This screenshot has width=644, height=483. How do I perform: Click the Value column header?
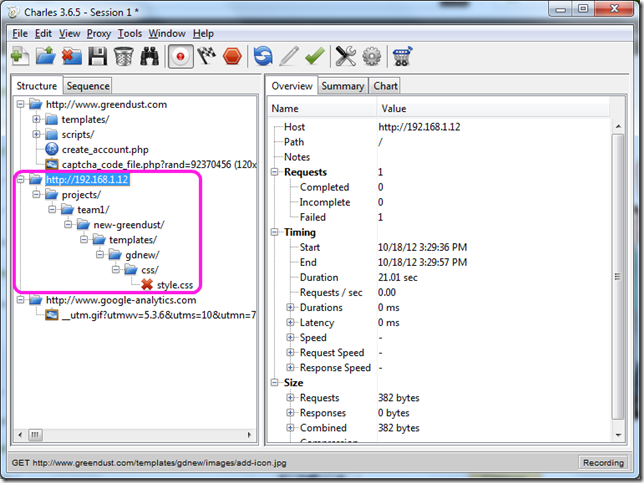[493, 108]
